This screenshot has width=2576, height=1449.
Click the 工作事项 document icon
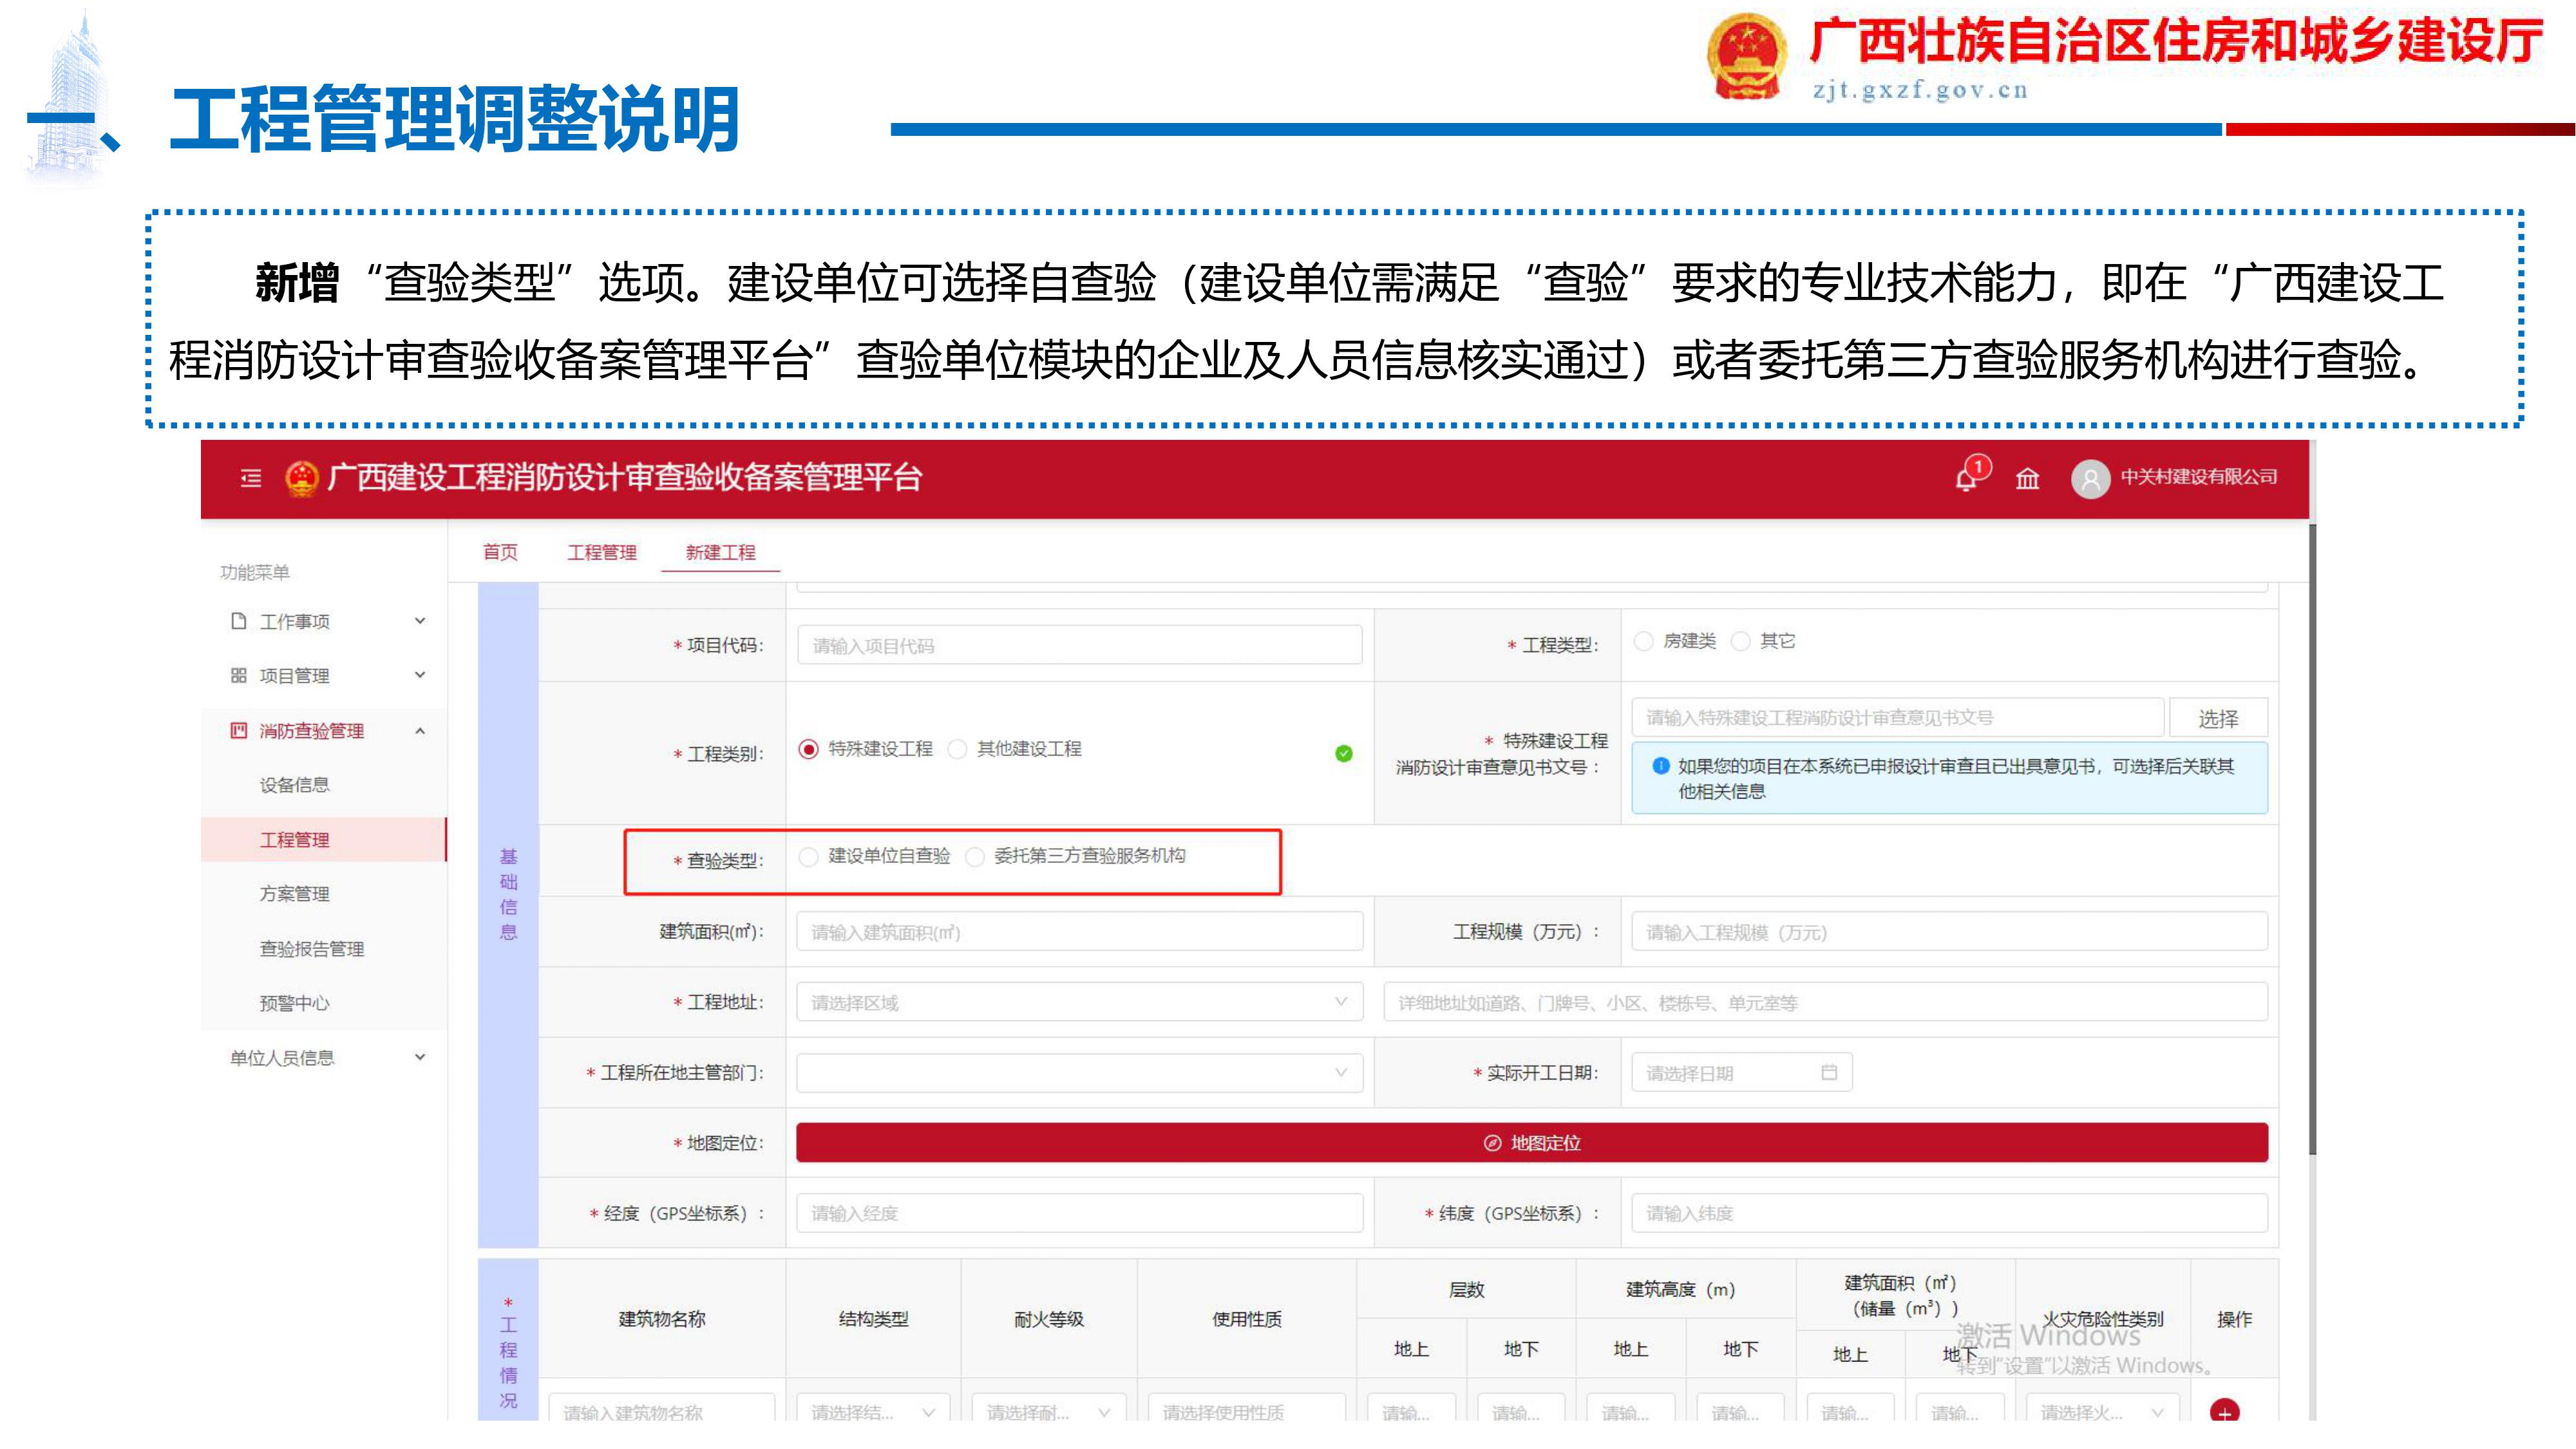coord(238,621)
